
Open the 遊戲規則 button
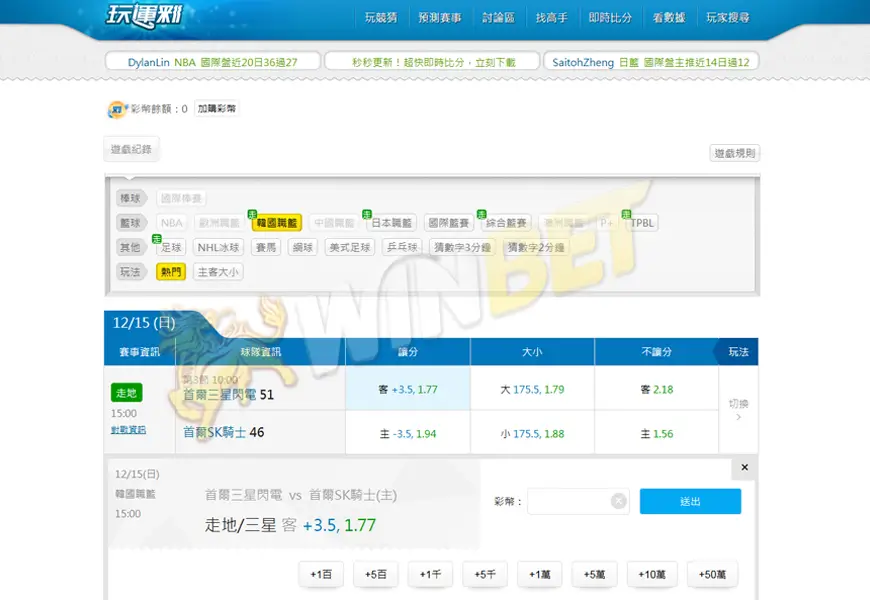(x=735, y=153)
